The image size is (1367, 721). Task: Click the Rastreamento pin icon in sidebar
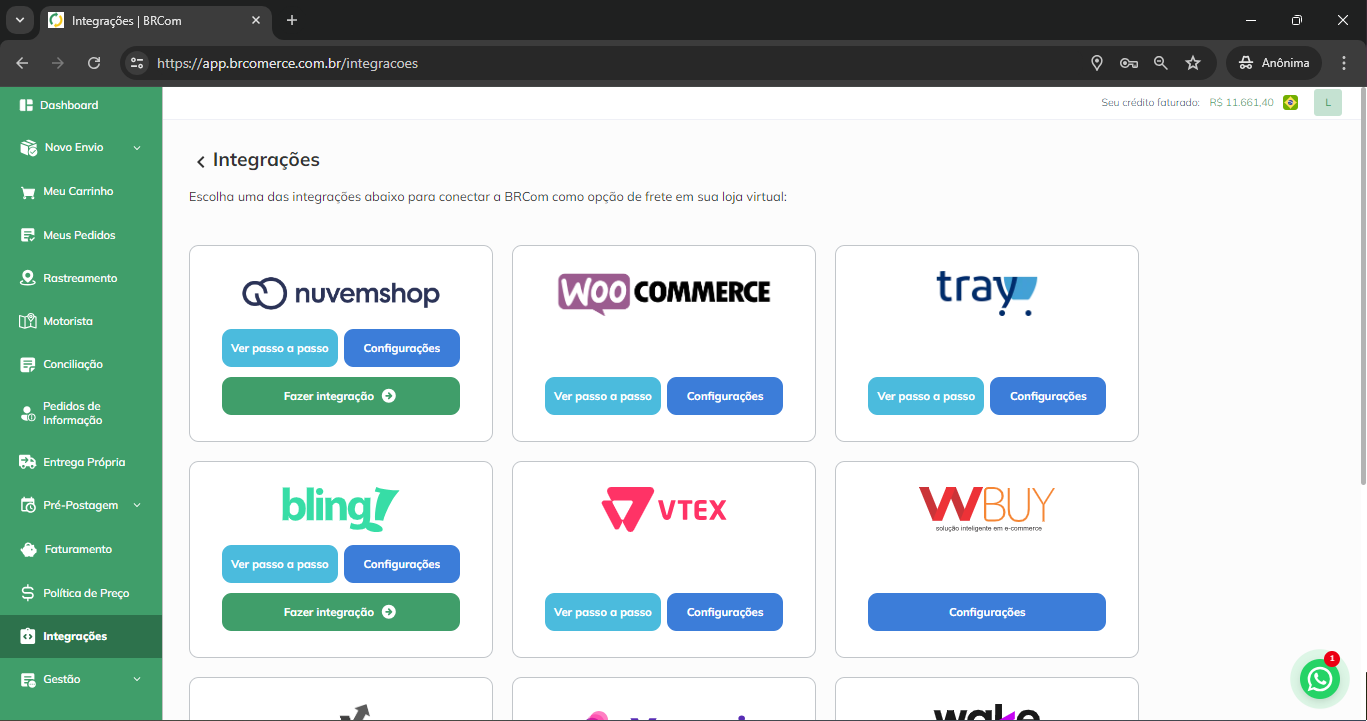(28, 278)
